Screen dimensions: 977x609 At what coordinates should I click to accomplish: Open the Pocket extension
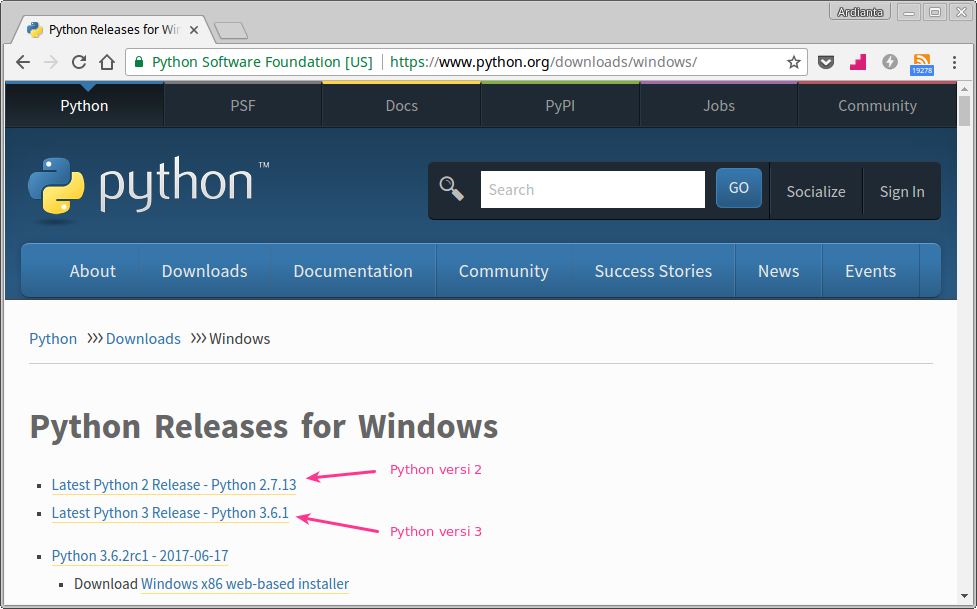826,61
